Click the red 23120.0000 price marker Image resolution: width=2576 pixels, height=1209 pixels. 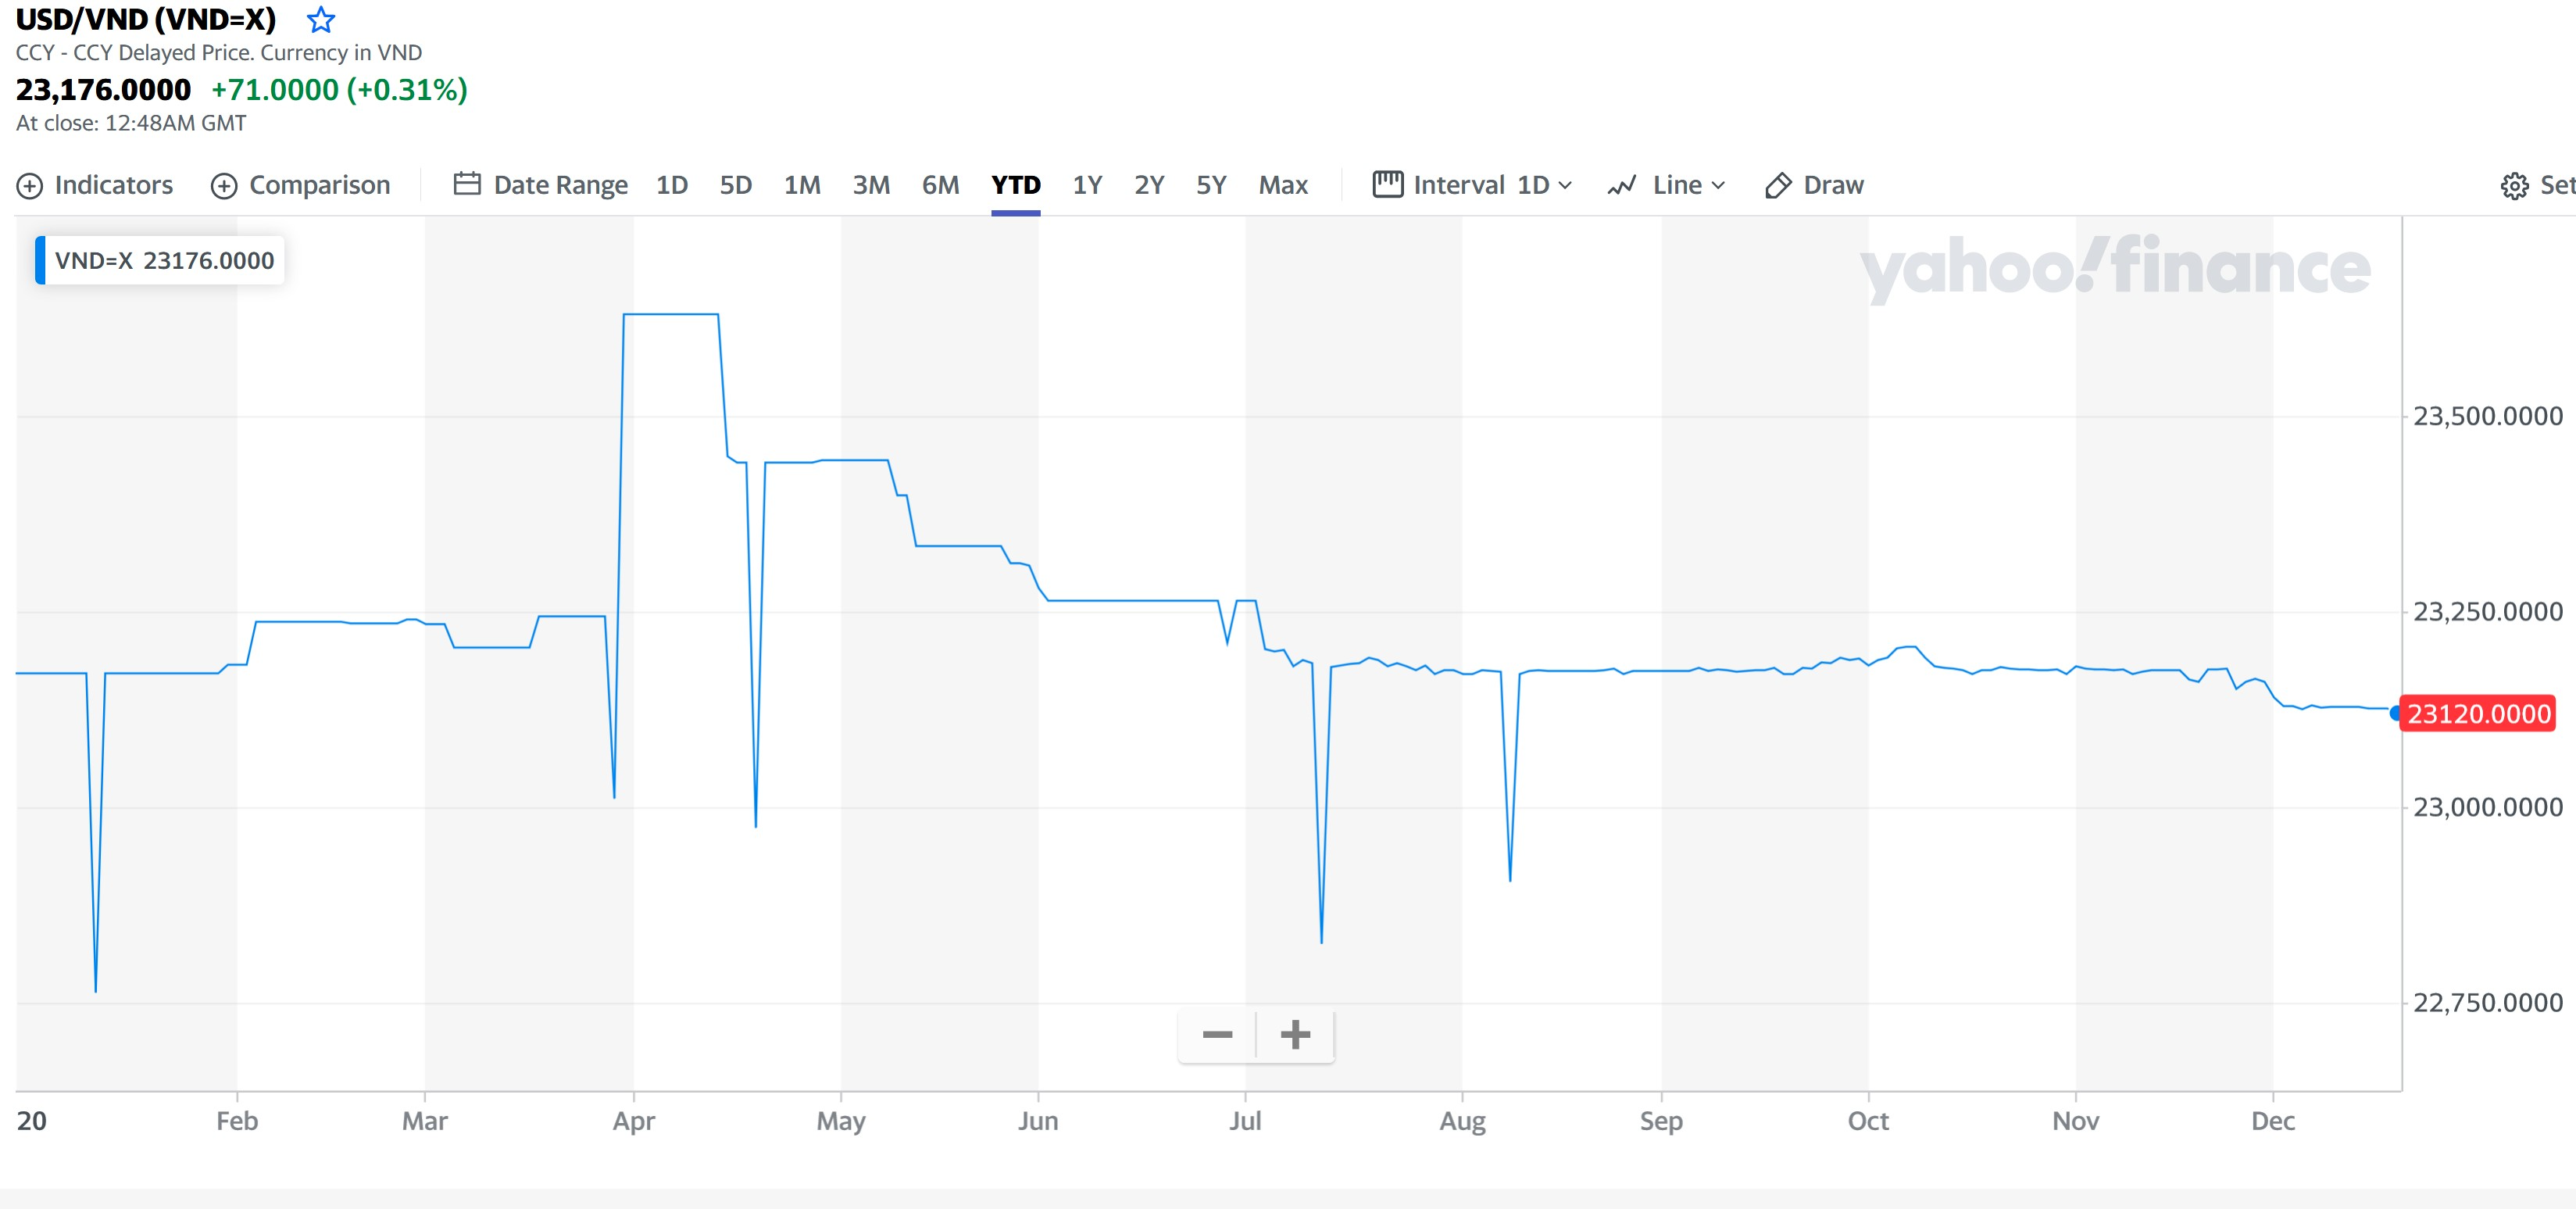tap(2478, 714)
